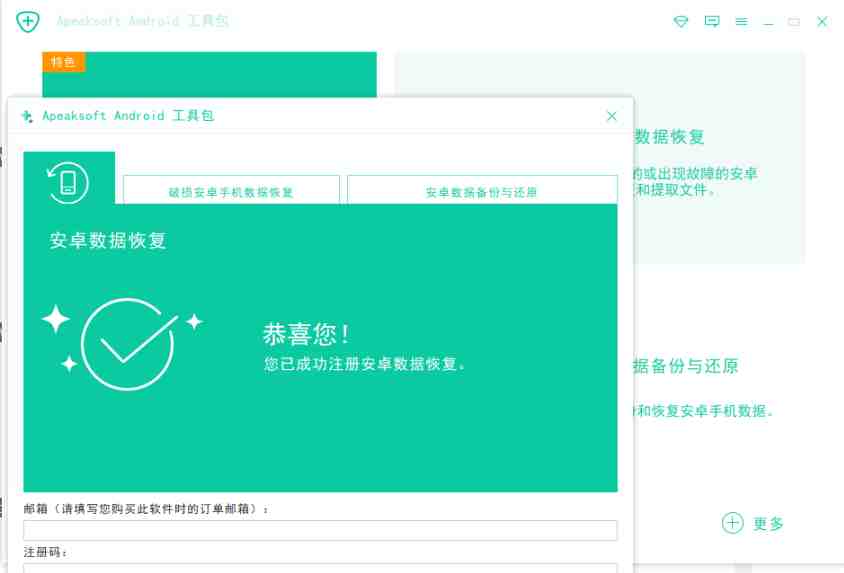
Task: Click 您已成功注册安卓数据恢复 message
Action: click(364, 364)
